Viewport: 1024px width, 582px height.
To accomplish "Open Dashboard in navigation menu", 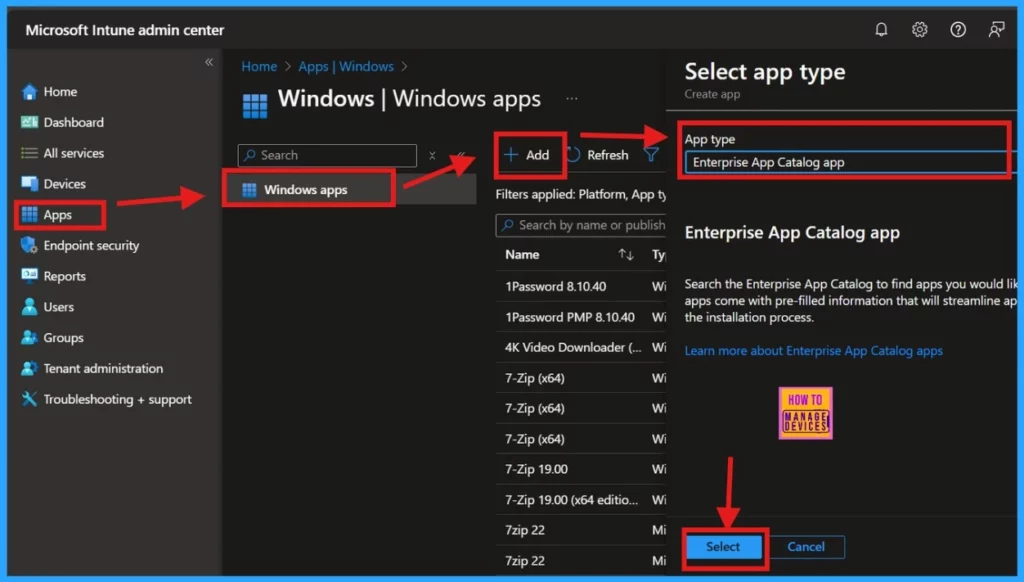I will click(x=73, y=122).
